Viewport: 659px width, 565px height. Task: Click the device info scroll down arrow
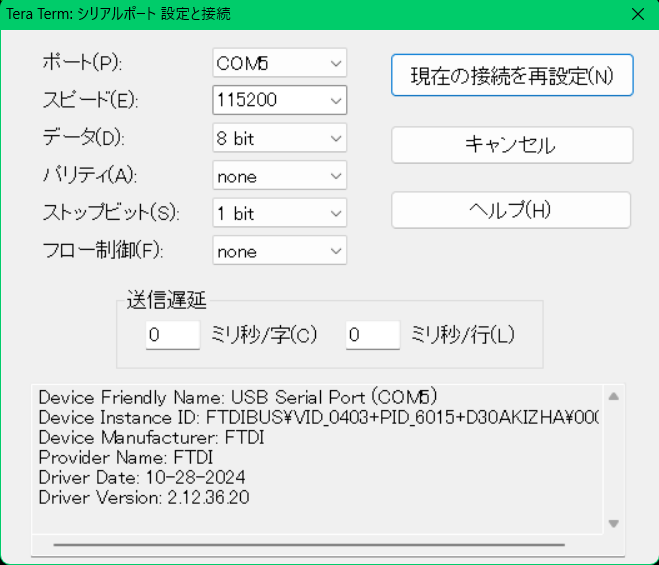click(614, 523)
